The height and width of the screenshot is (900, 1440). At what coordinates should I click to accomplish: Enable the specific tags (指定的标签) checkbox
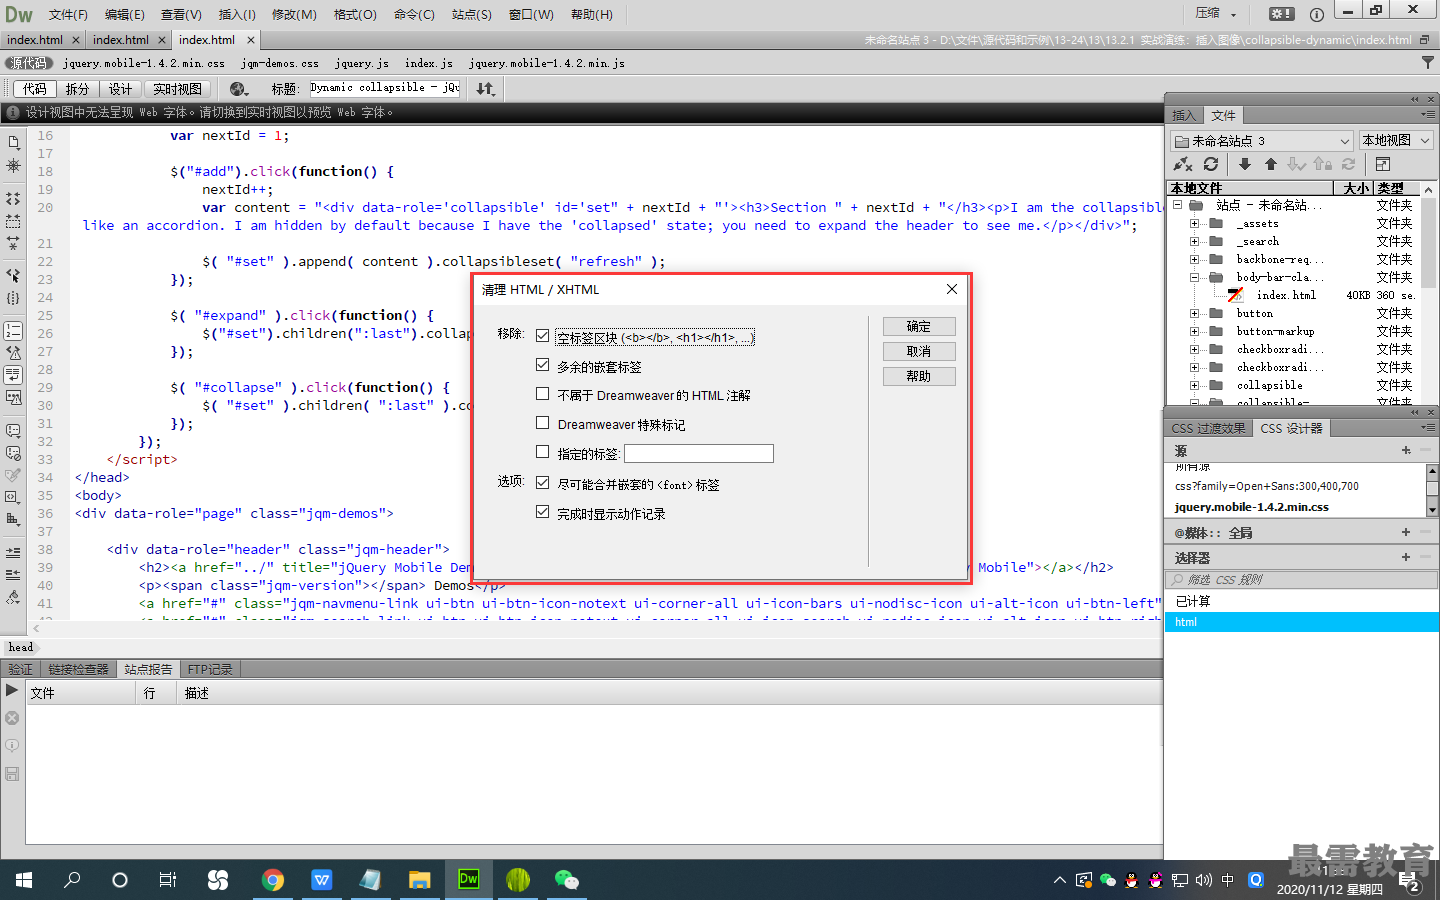(542, 452)
